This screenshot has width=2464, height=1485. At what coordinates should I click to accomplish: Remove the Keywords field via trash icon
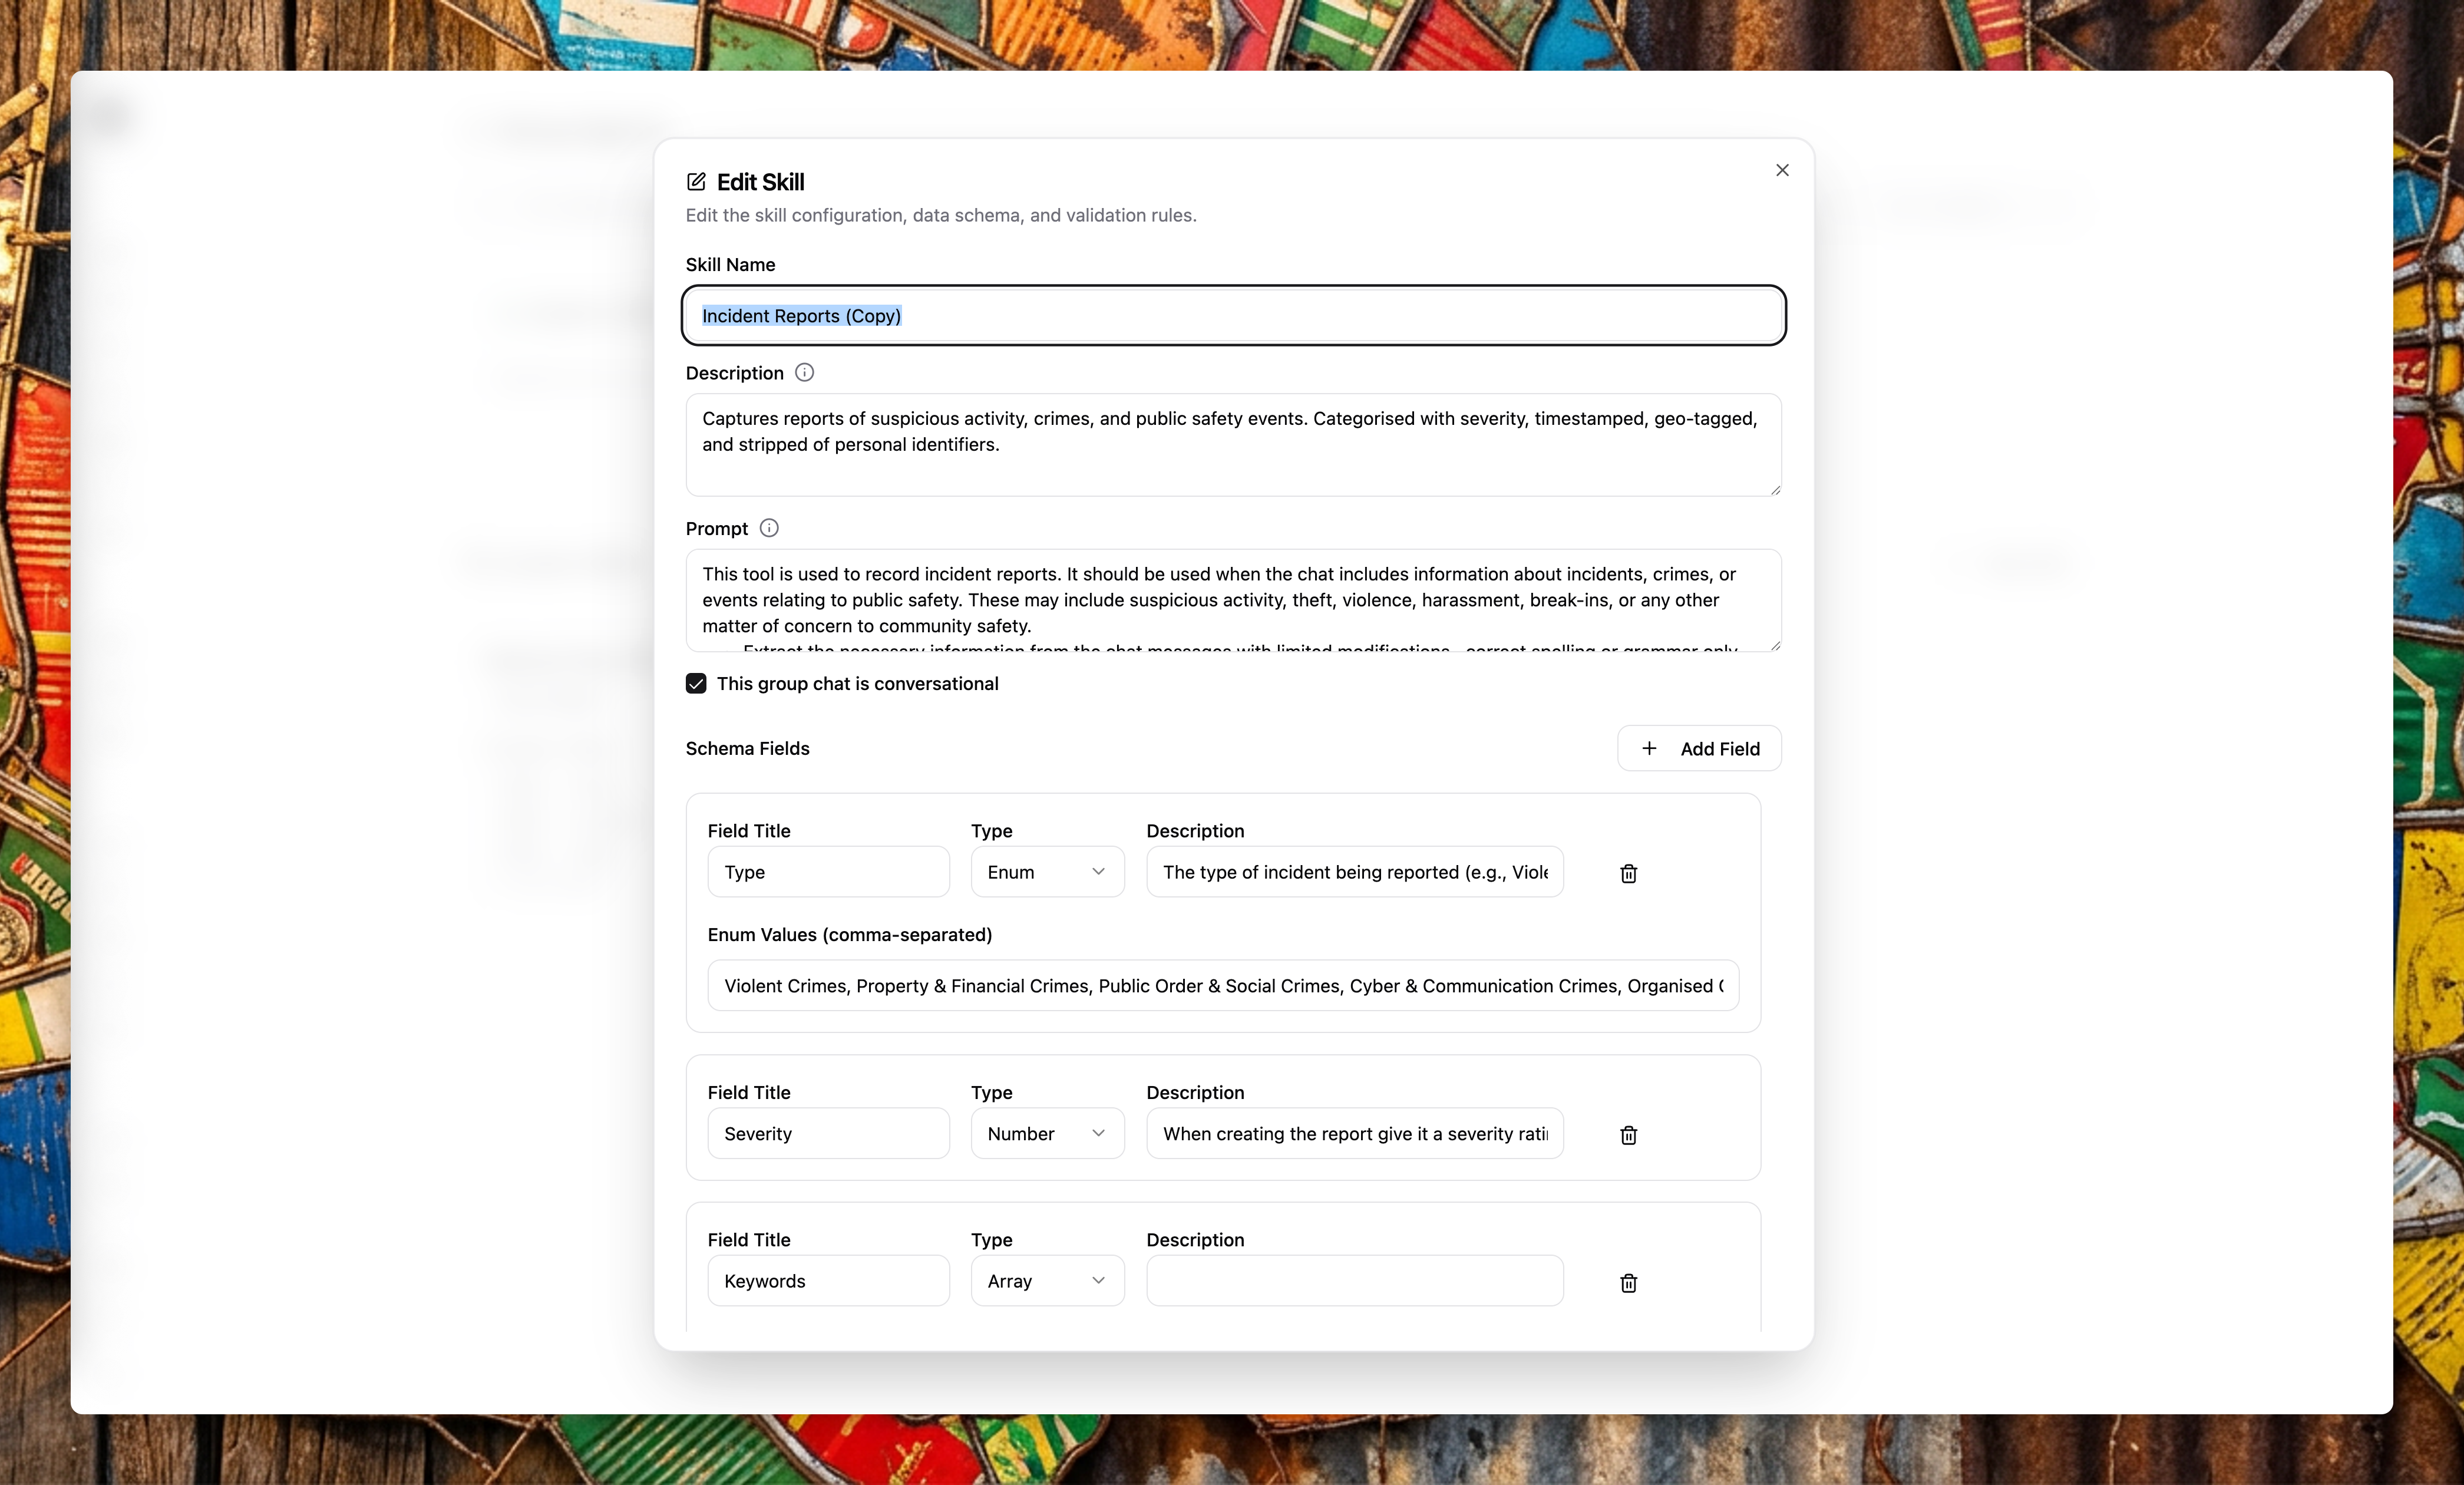(x=1628, y=1282)
